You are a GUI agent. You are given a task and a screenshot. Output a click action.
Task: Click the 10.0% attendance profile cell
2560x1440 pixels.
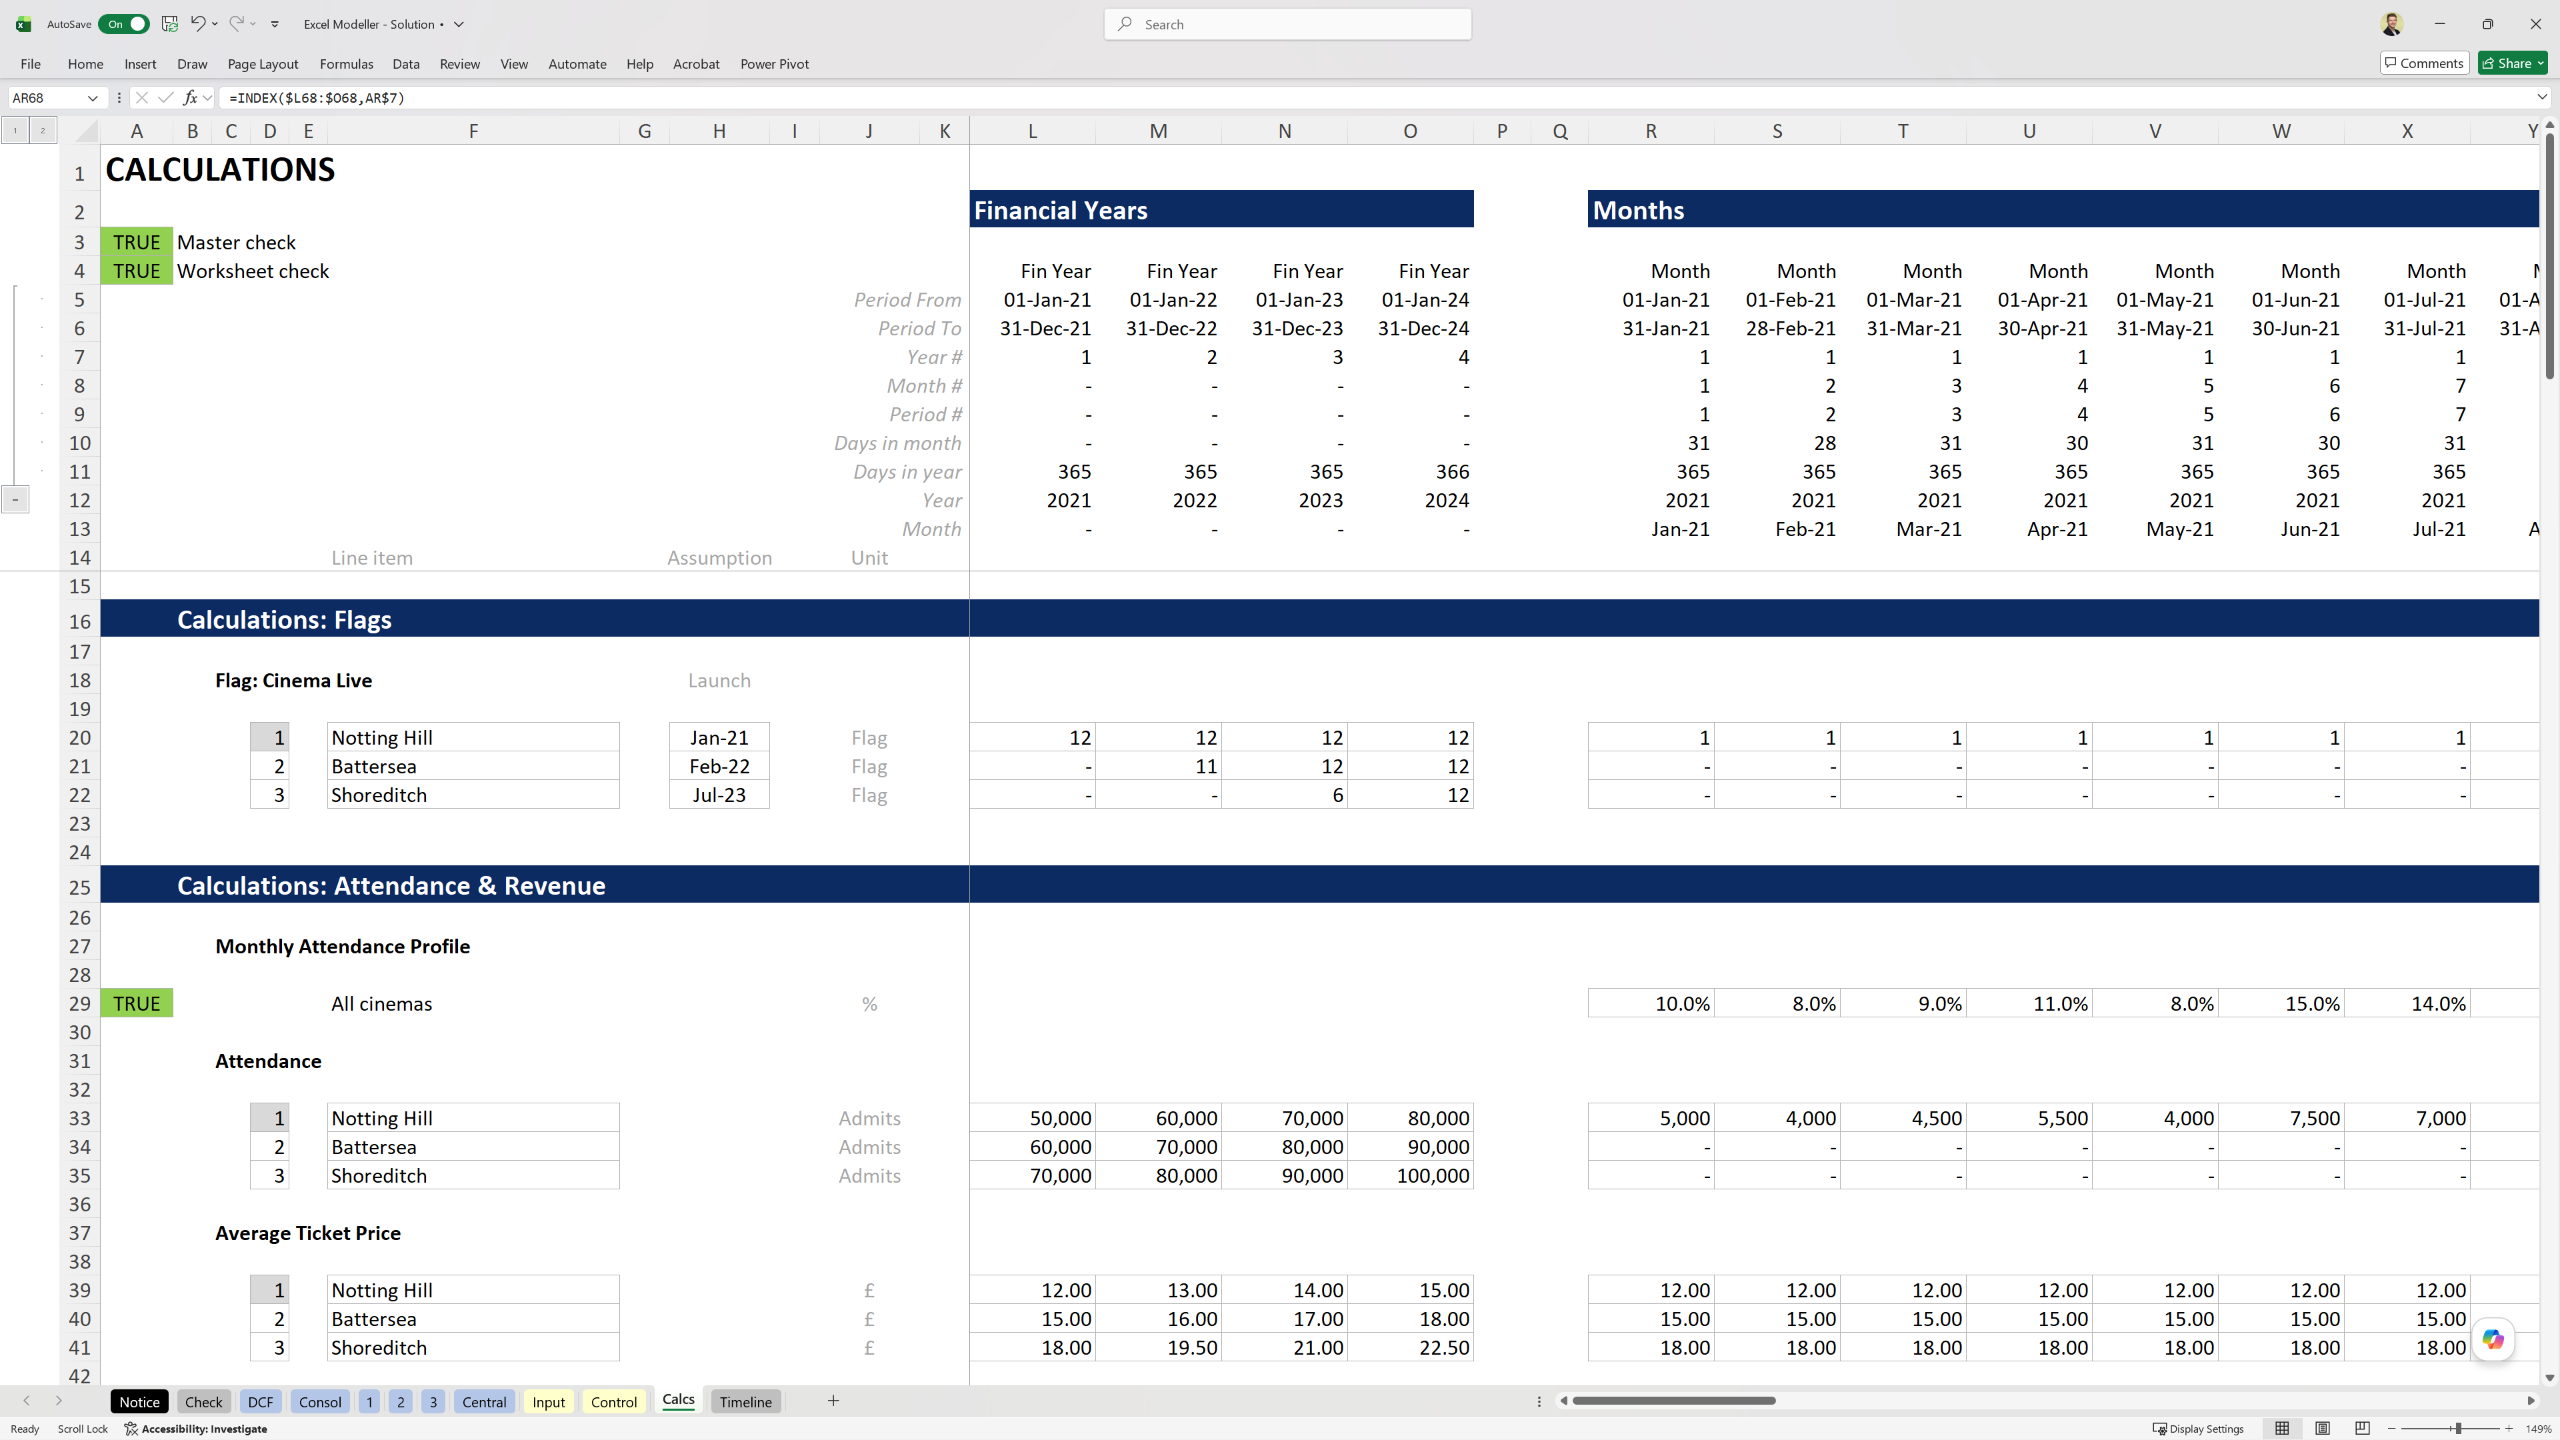tap(1651, 1004)
